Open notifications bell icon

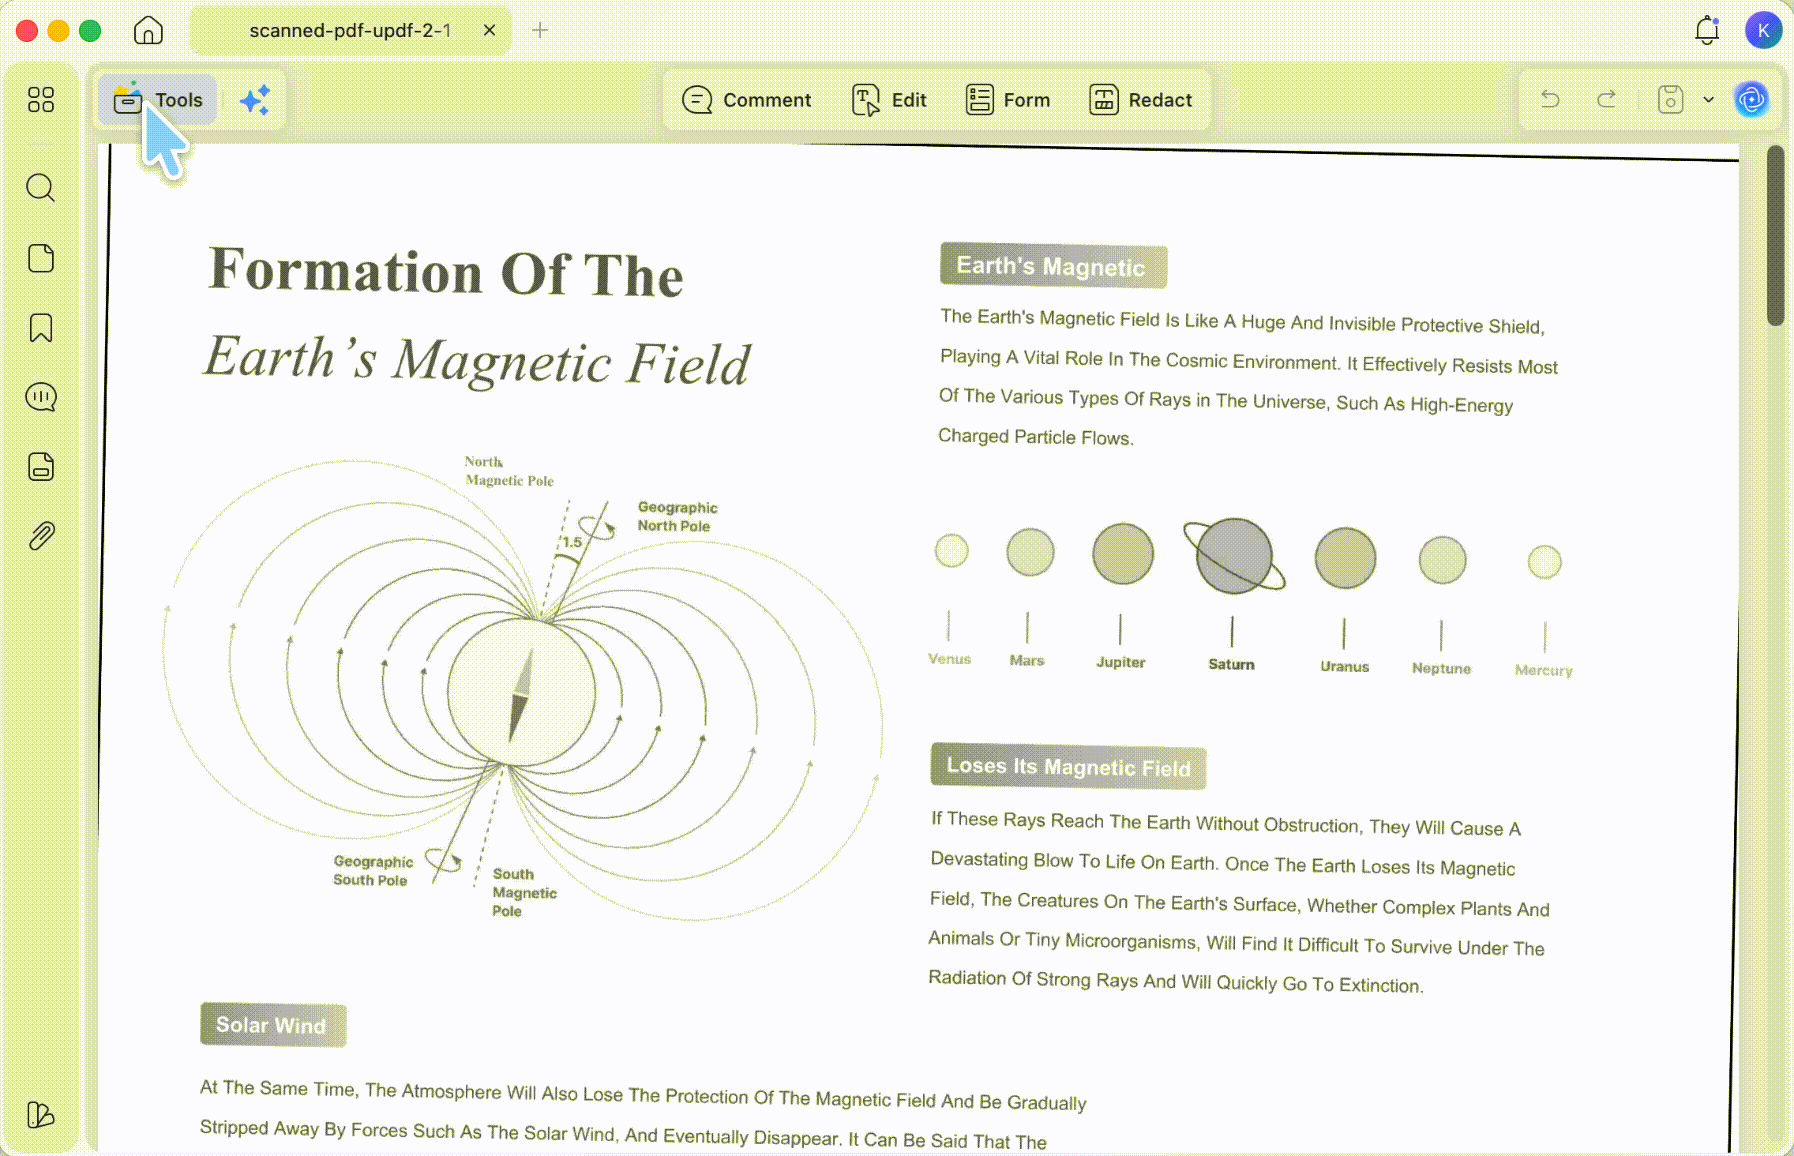(x=1707, y=30)
